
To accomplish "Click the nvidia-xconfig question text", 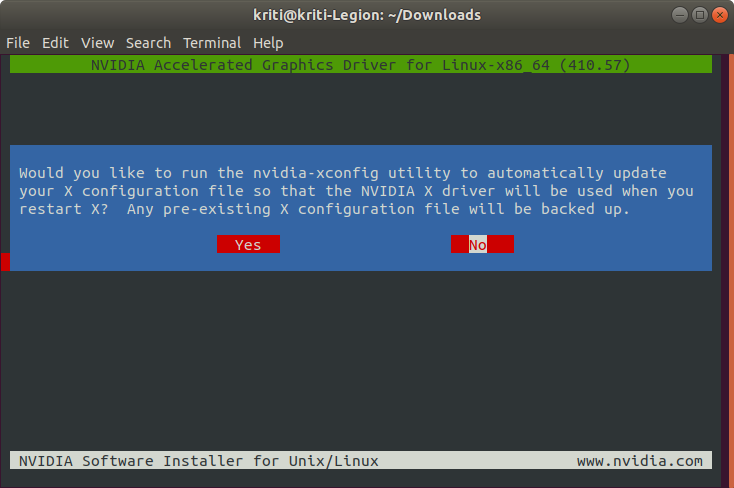I will [x=356, y=191].
